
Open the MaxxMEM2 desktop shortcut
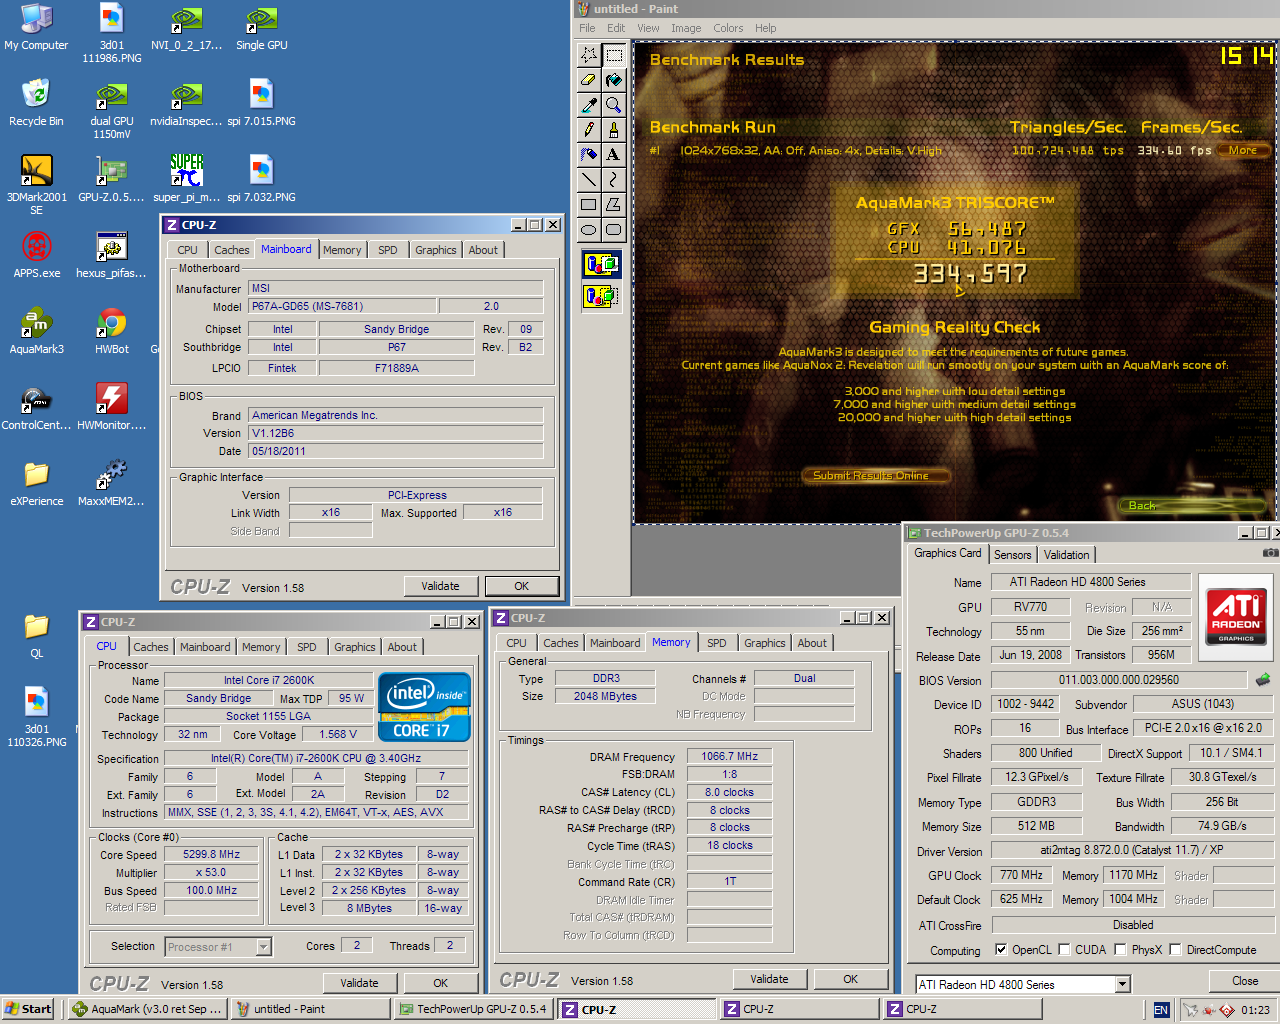tap(112, 483)
